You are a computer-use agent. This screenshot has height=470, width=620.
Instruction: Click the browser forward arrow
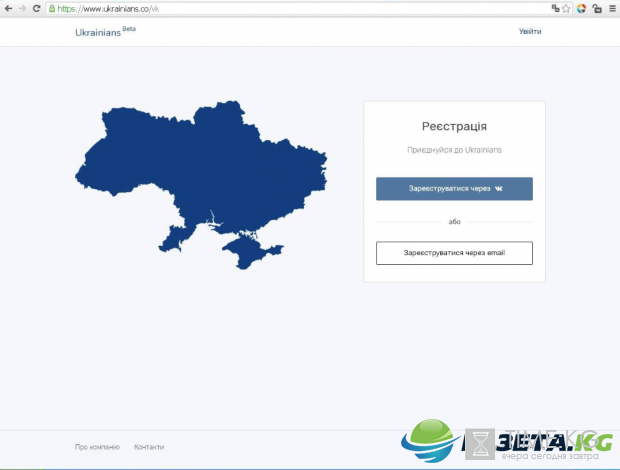click(22, 8)
